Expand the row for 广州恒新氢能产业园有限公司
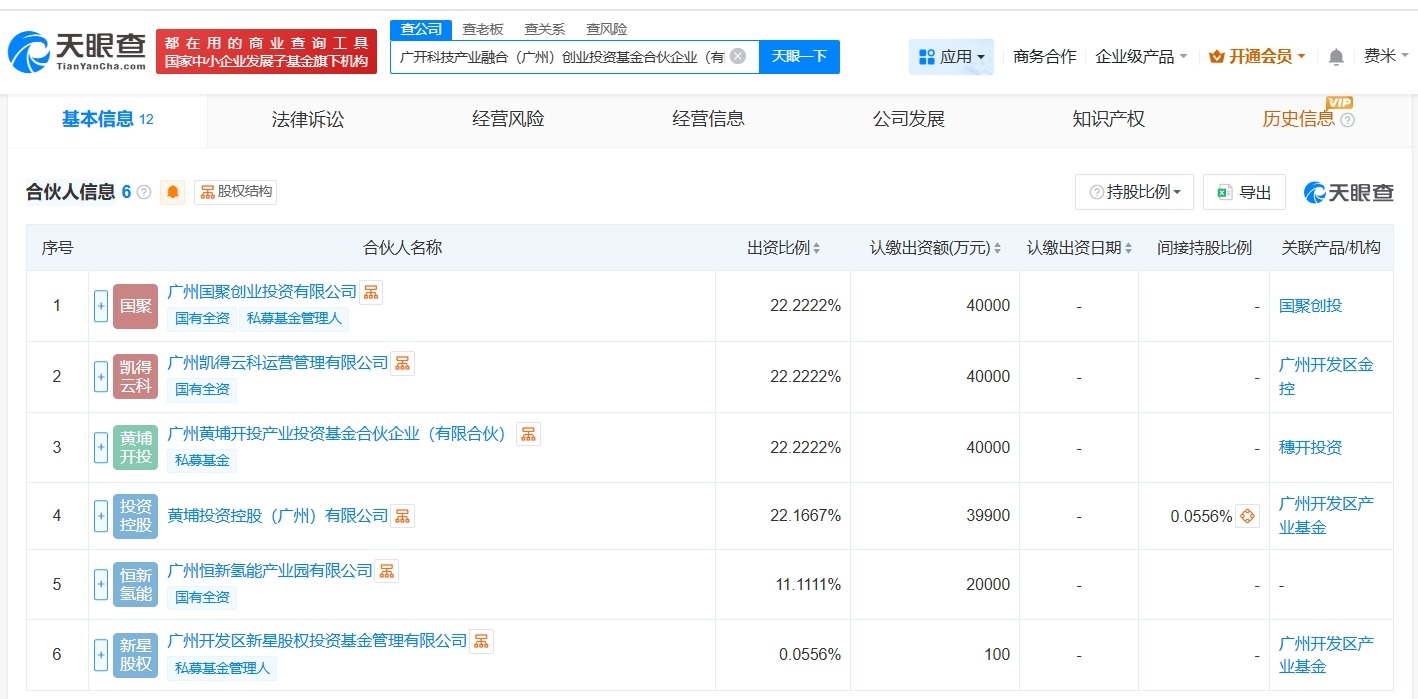 pos(100,584)
